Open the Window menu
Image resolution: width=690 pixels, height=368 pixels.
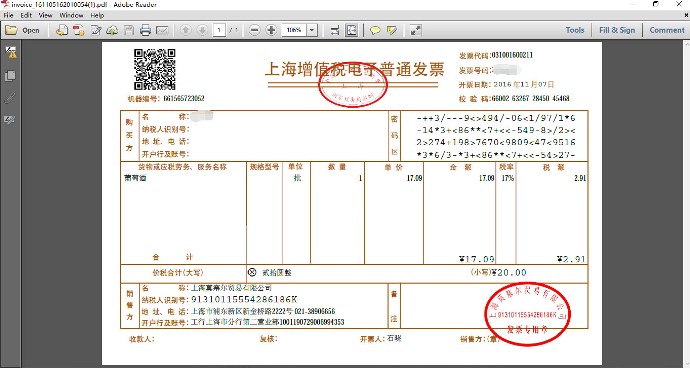71,15
